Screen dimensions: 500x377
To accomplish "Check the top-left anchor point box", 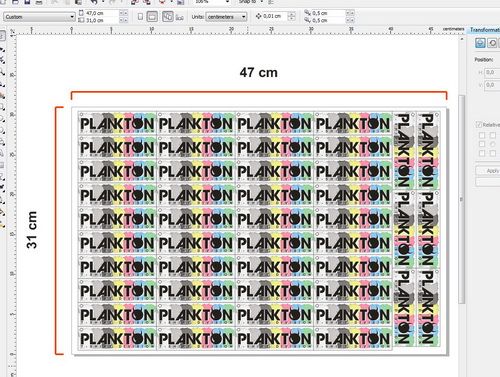I will point(482,135).
